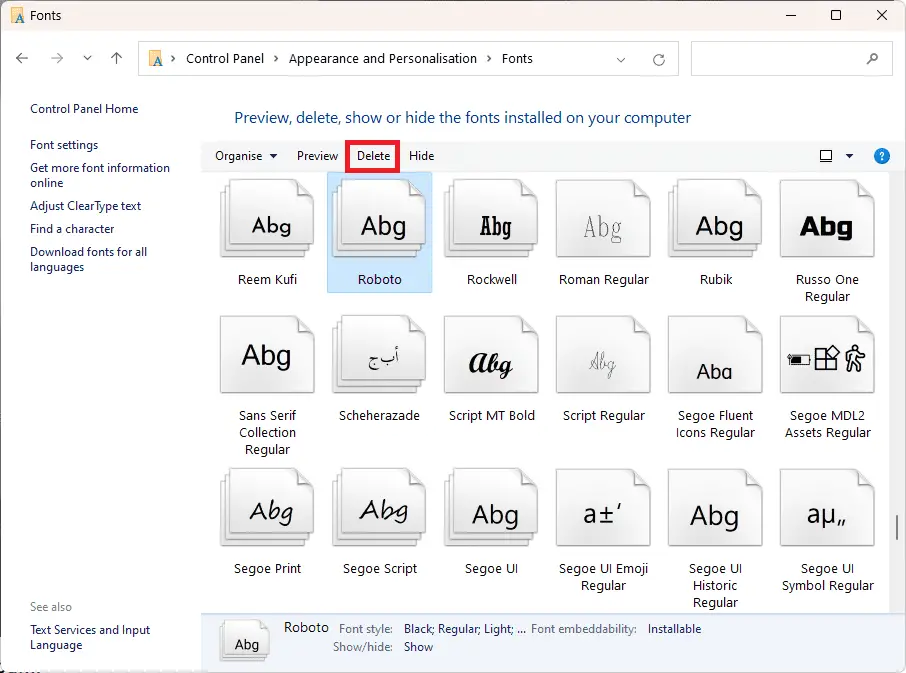Select the Segoe UI Symbol Regular icon
The height and width of the screenshot is (673, 906).
(x=827, y=508)
